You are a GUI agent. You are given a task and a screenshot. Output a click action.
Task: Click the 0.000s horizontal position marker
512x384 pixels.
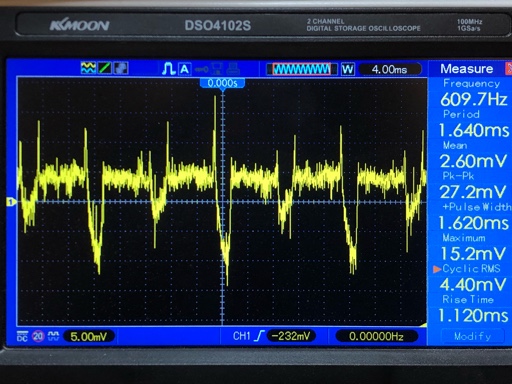click(x=222, y=83)
